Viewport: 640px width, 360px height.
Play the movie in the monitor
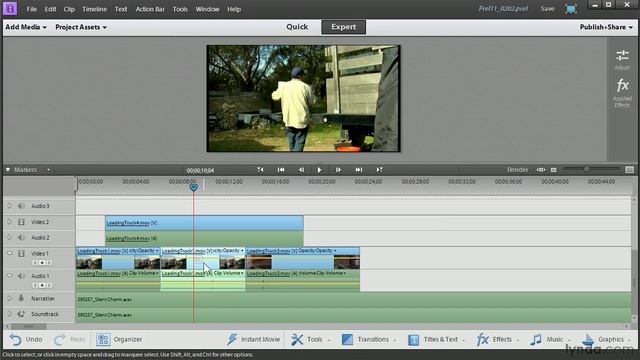(x=319, y=169)
